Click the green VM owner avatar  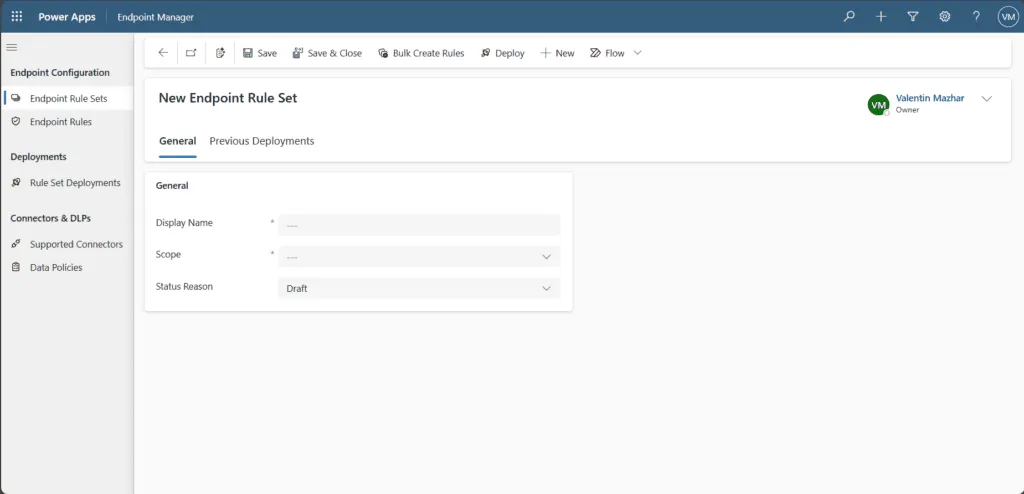(x=878, y=105)
